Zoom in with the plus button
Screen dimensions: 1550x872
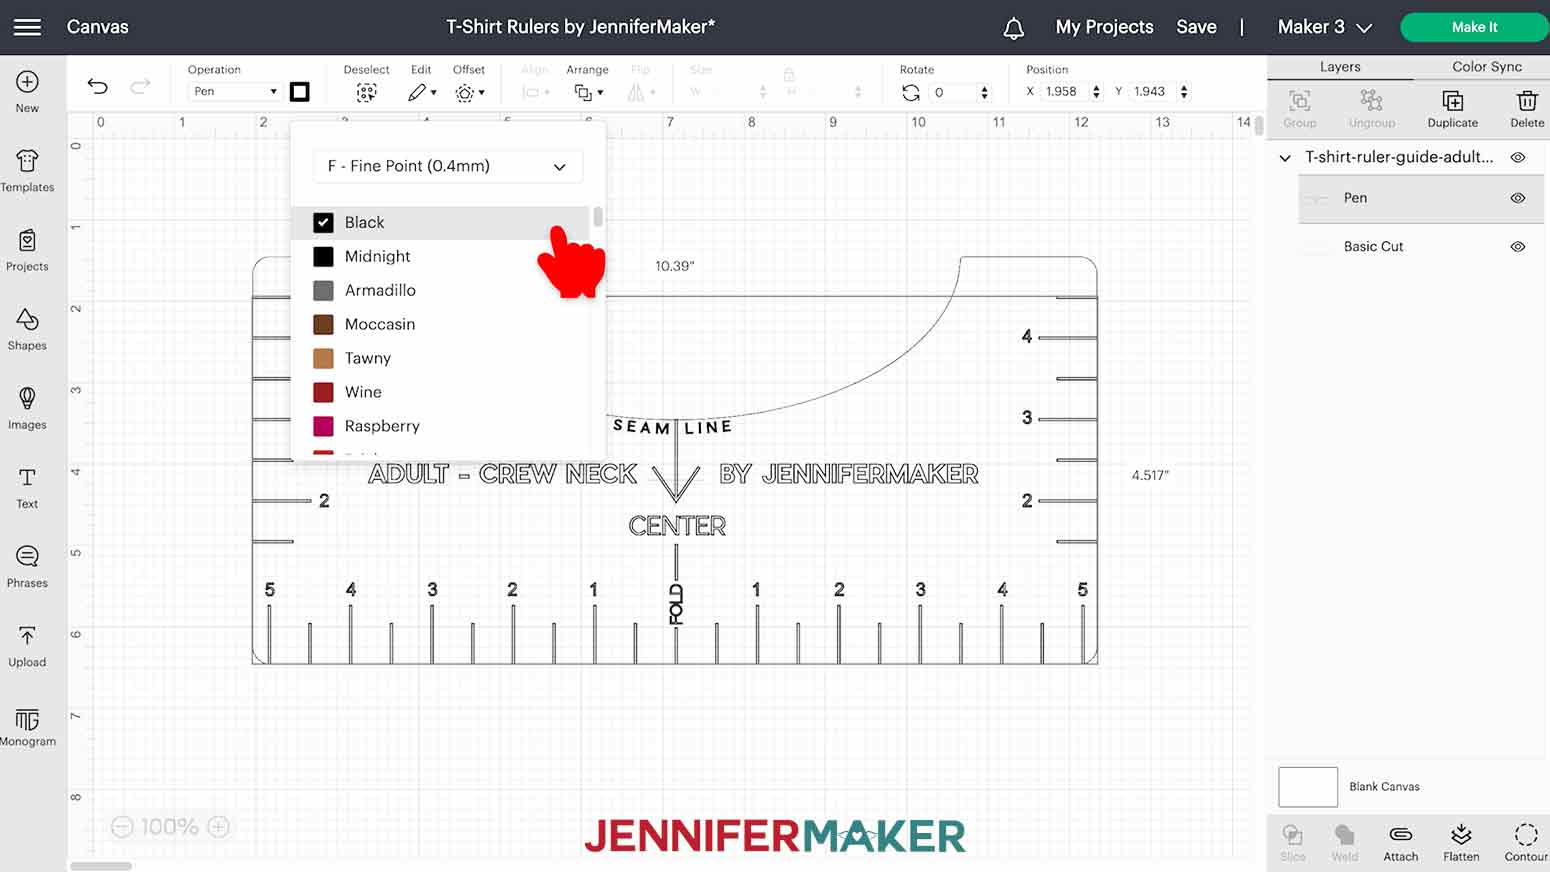coord(219,827)
